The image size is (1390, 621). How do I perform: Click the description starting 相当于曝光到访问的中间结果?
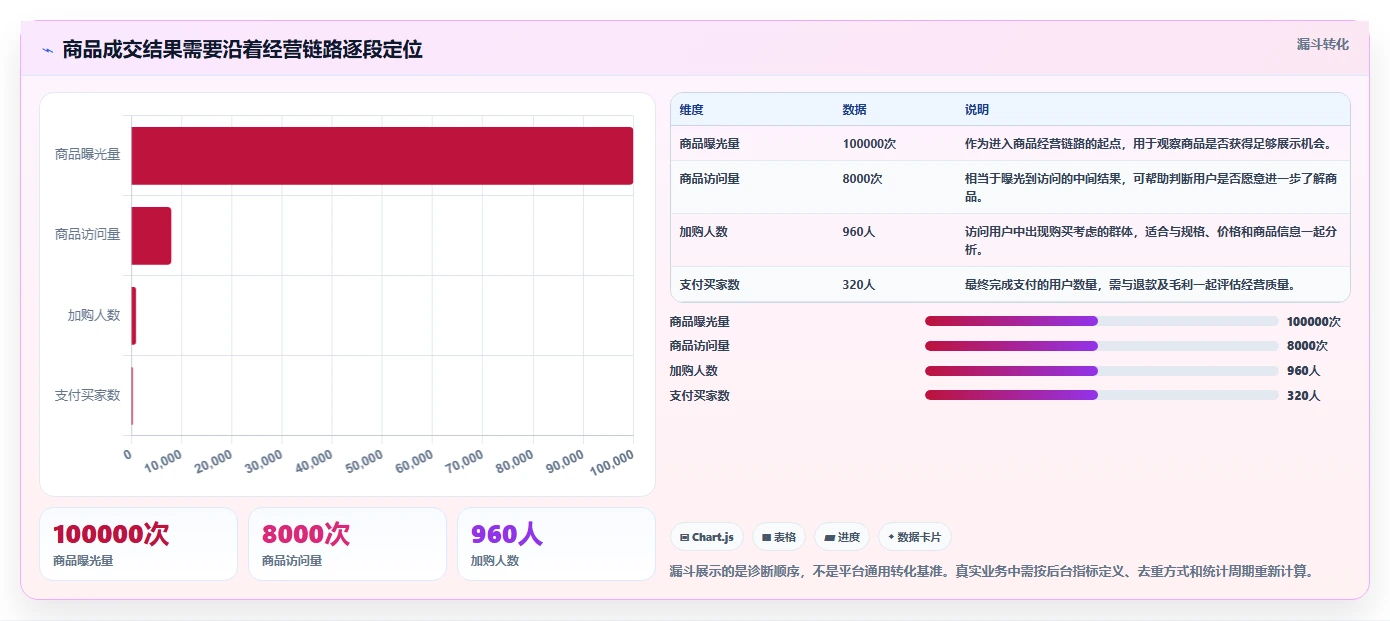(1152, 188)
